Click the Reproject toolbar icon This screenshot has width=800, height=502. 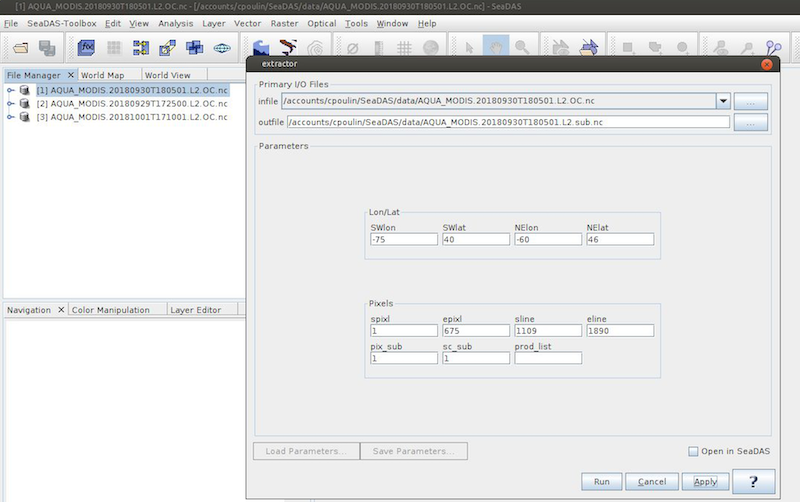[x=167, y=47]
